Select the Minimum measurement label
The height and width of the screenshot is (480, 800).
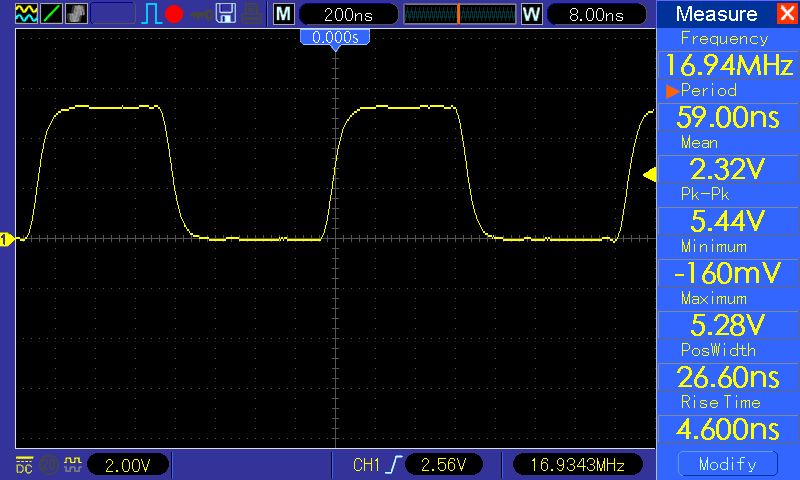click(714, 247)
